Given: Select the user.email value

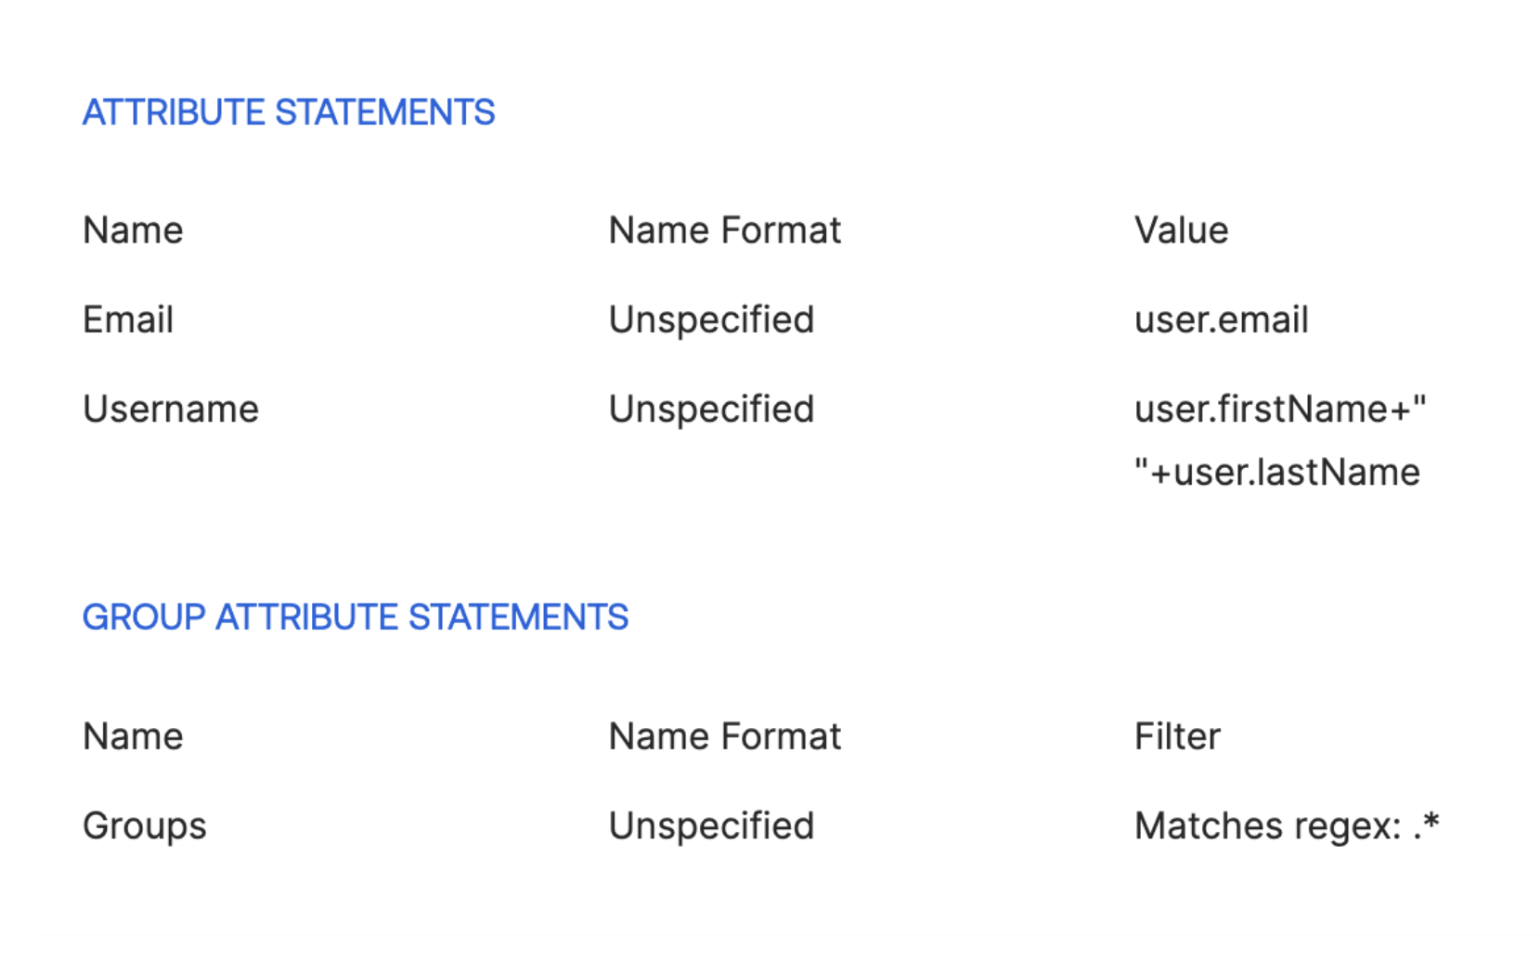Looking at the screenshot, I should click(1220, 321).
